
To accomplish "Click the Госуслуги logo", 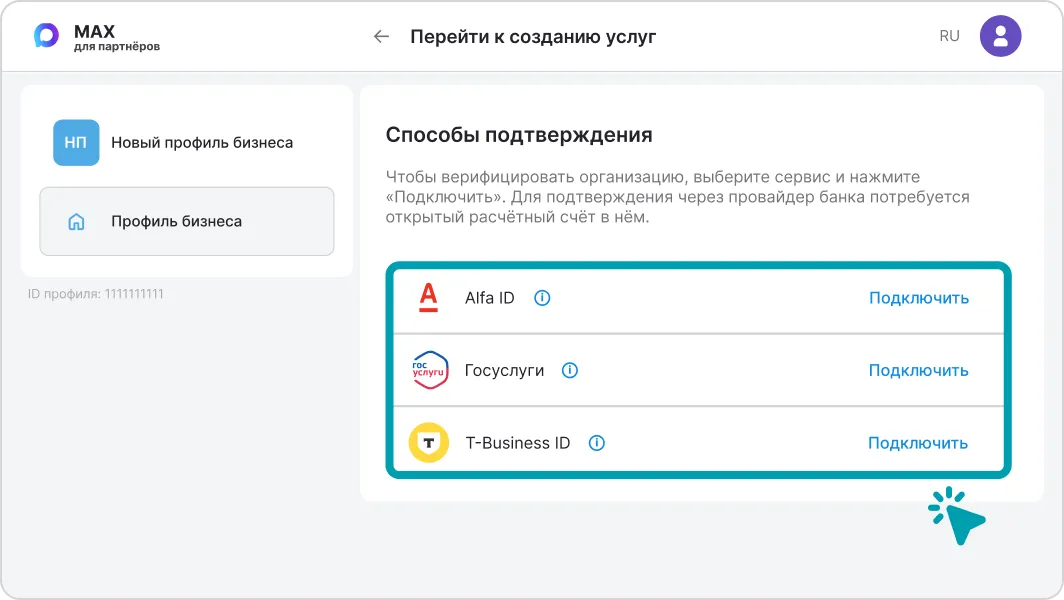I will [x=430, y=370].
